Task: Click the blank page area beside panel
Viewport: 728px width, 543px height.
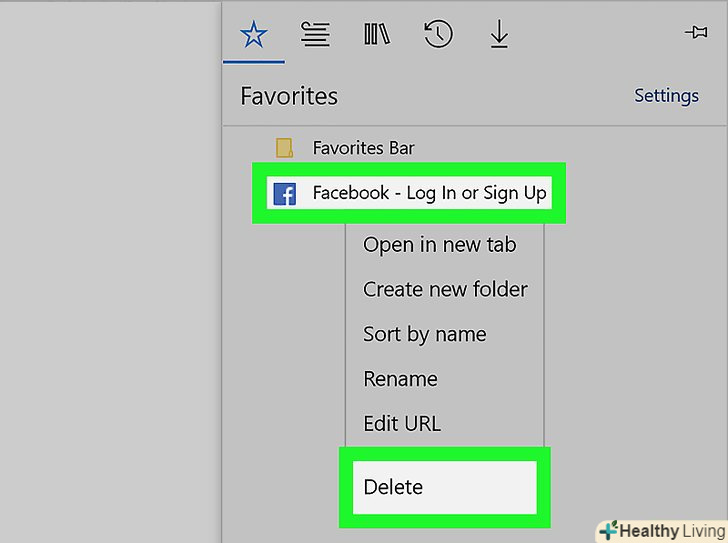Action: tap(110, 270)
